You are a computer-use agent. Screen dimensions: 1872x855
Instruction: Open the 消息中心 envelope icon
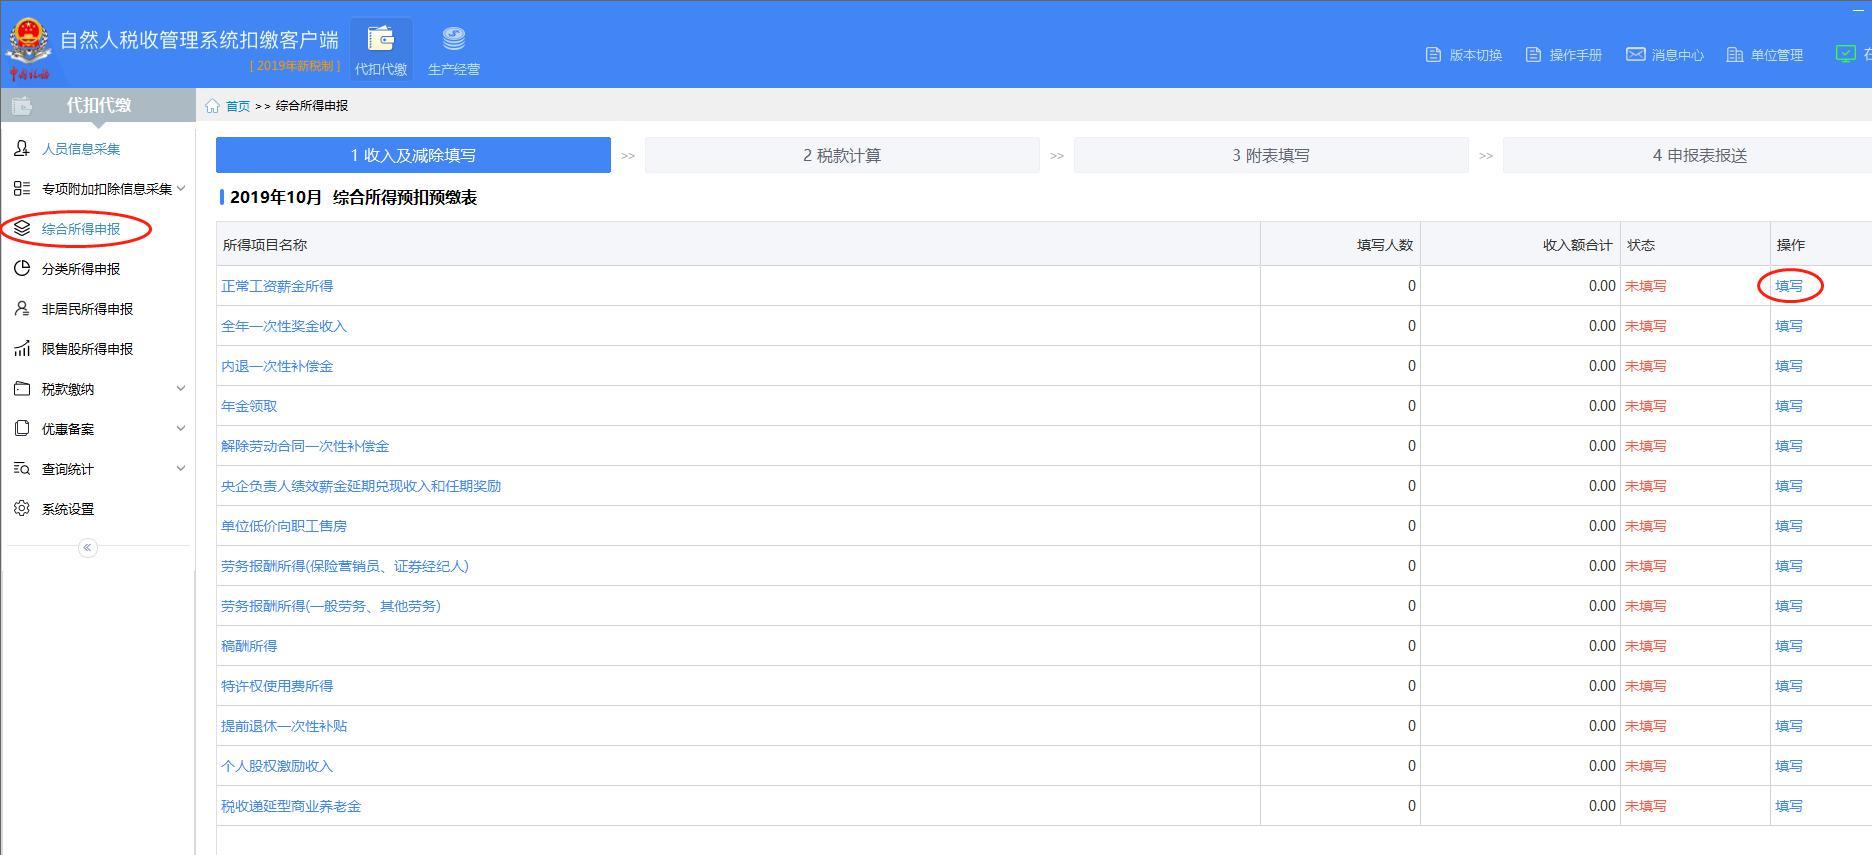point(1635,55)
